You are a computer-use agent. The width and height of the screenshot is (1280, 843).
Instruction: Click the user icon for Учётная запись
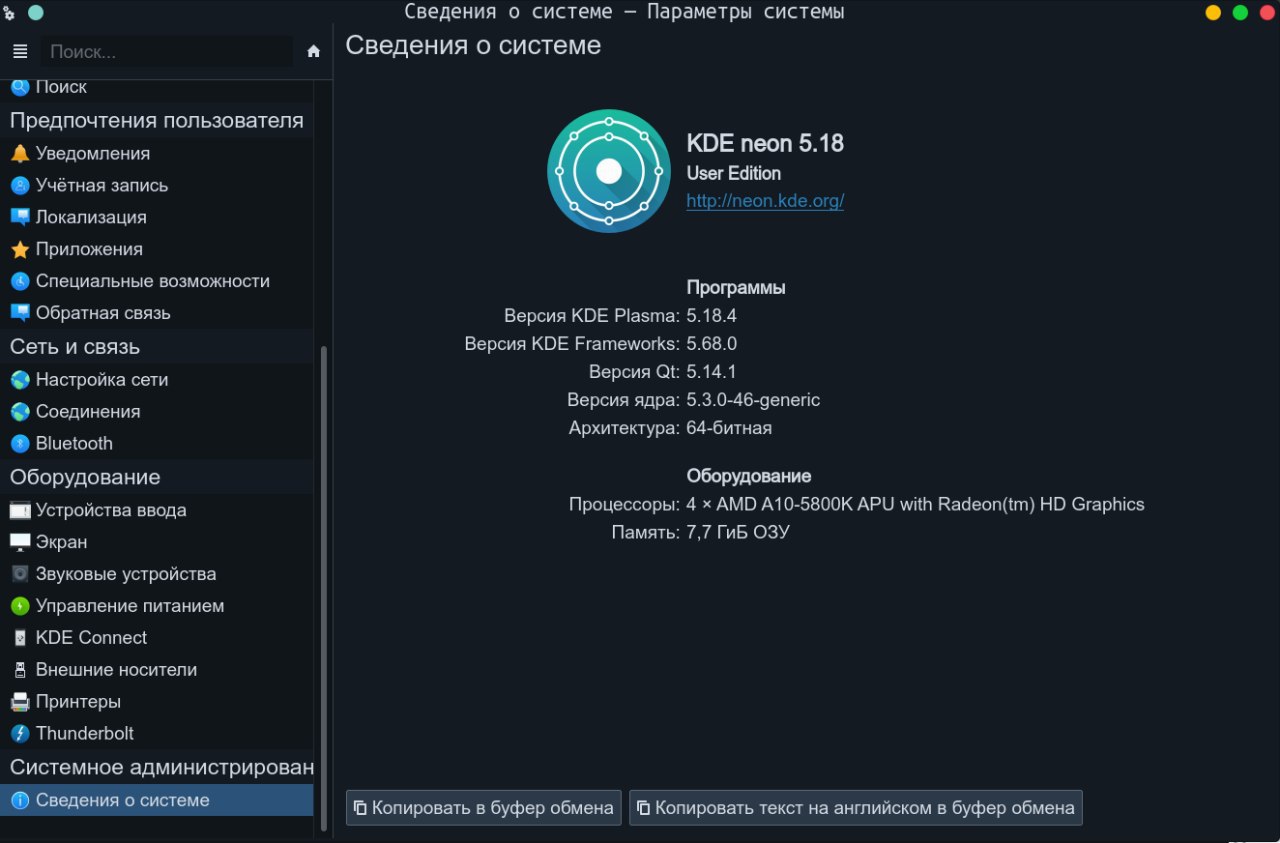[x=20, y=185]
